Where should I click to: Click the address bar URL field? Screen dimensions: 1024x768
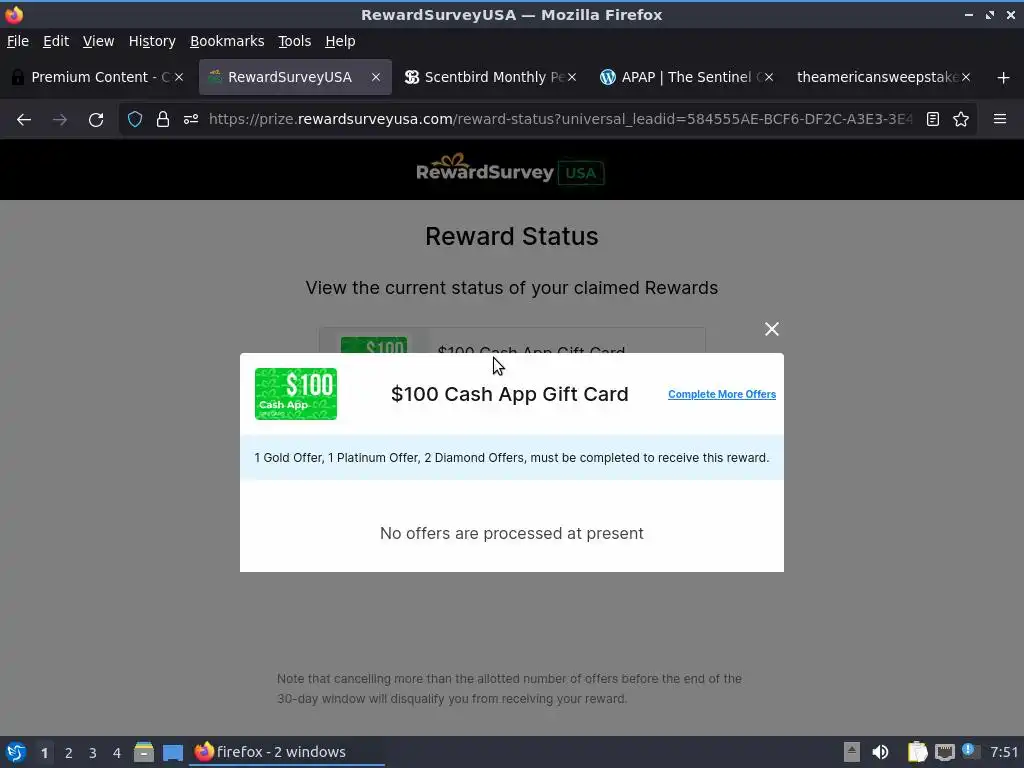point(560,120)
